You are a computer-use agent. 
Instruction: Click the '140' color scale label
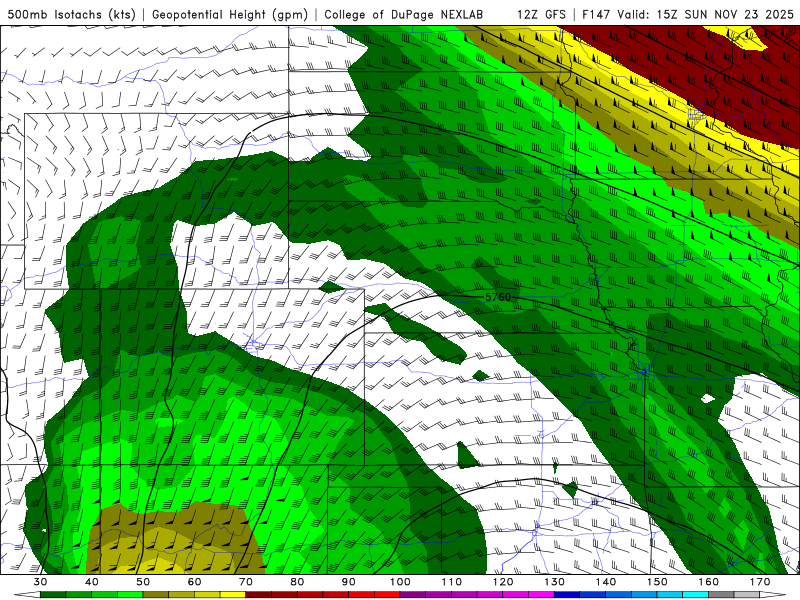[x=606, y=582]
